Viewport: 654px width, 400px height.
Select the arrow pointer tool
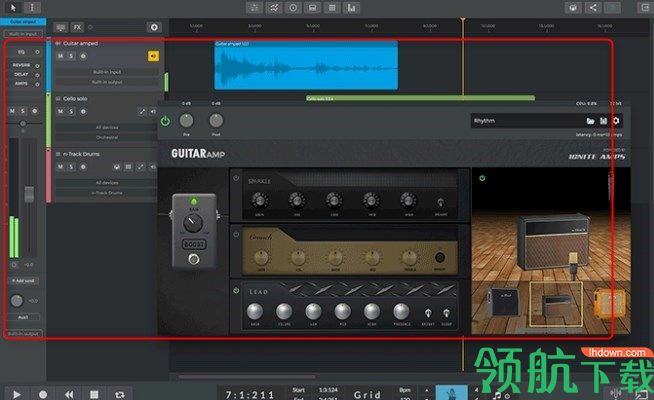tap(13, 8)
